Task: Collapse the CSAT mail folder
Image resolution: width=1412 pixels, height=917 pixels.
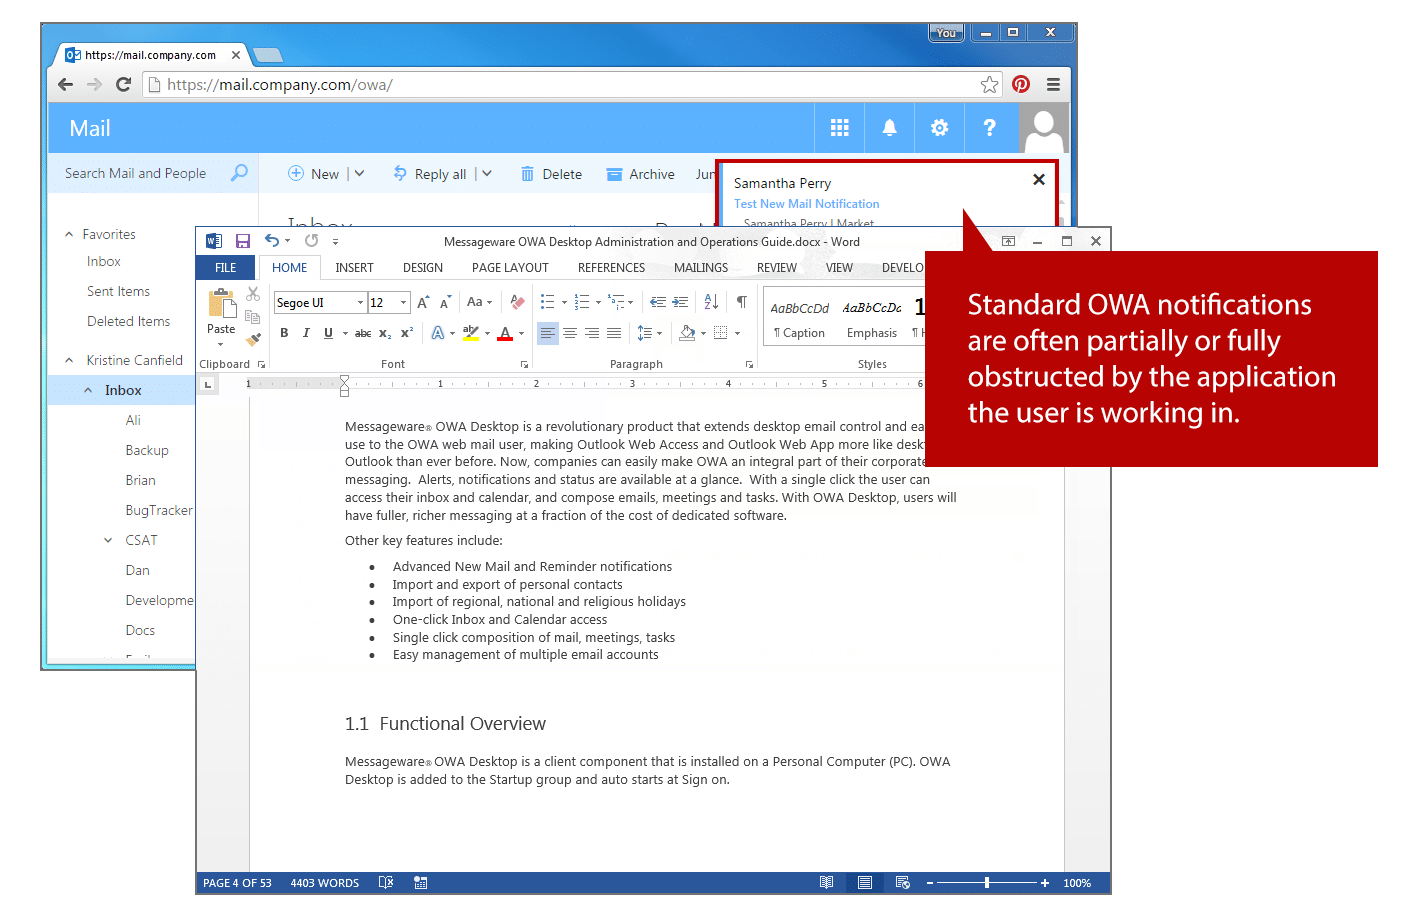Action: [108, 539]
